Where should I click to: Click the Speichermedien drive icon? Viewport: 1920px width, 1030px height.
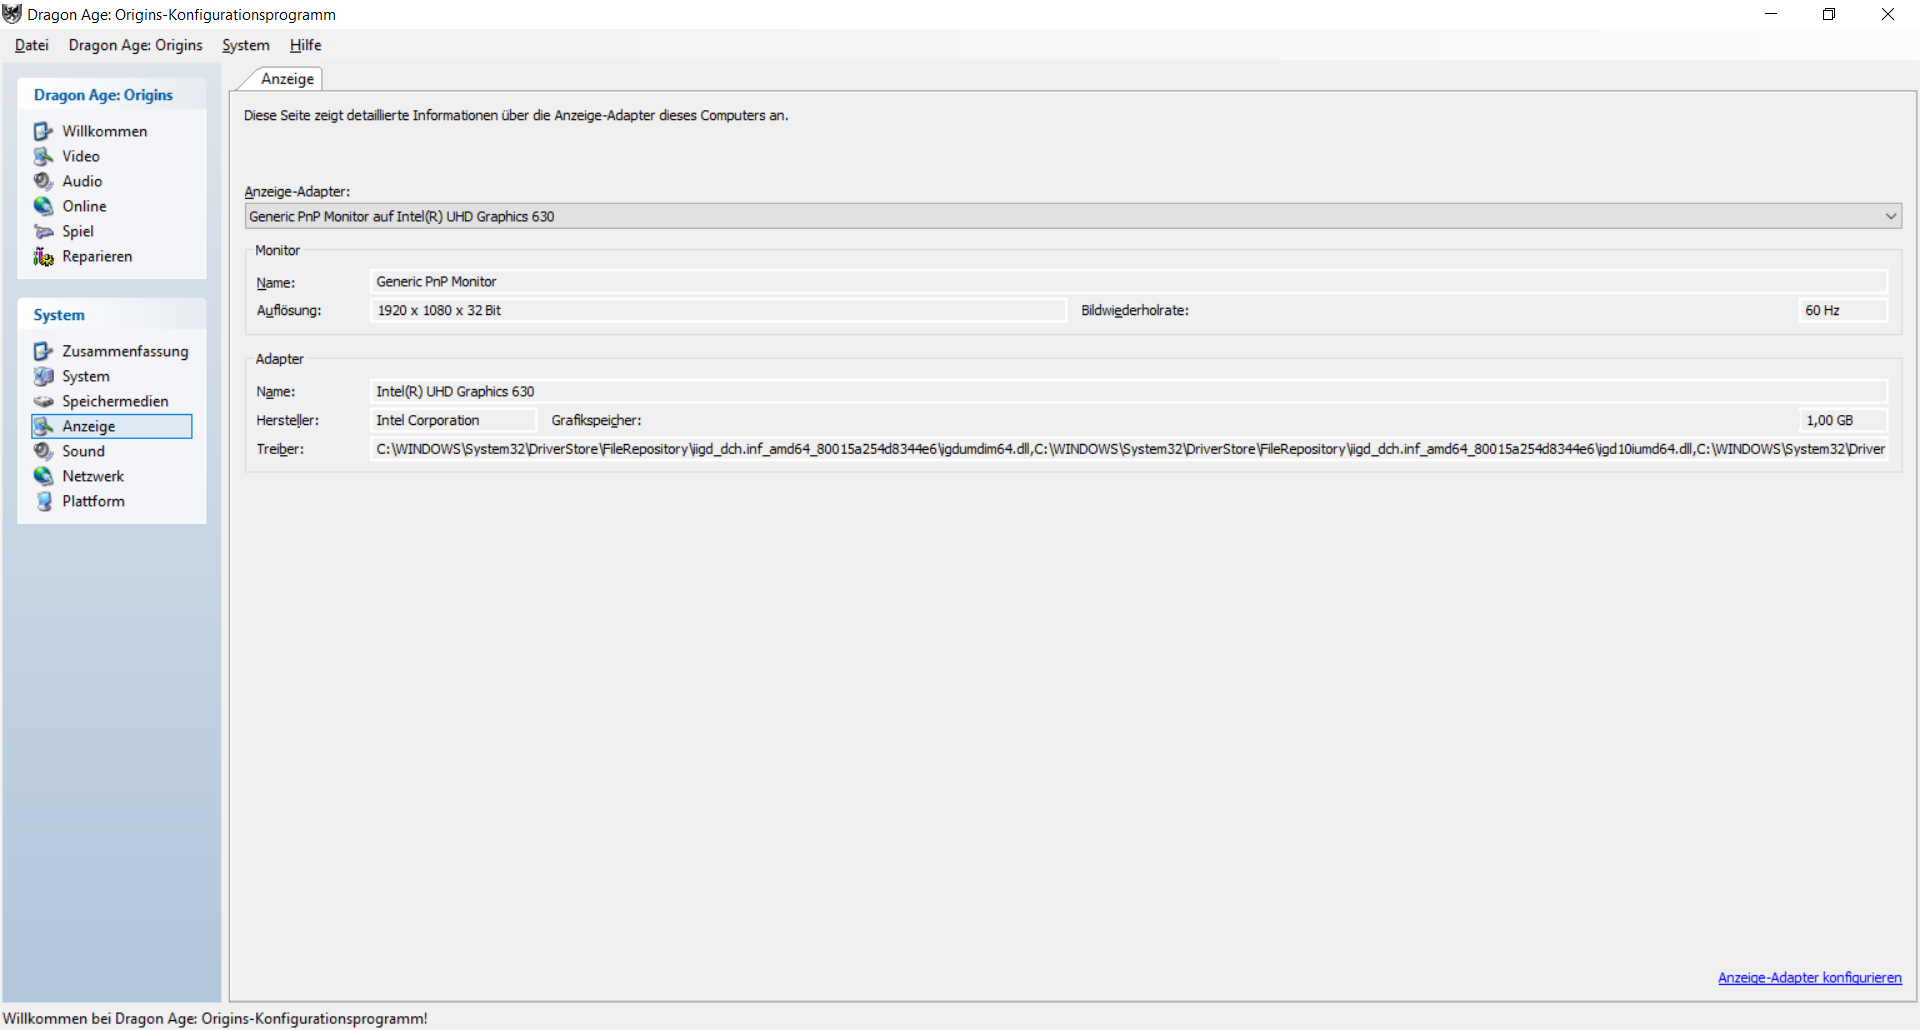point(43,401)
